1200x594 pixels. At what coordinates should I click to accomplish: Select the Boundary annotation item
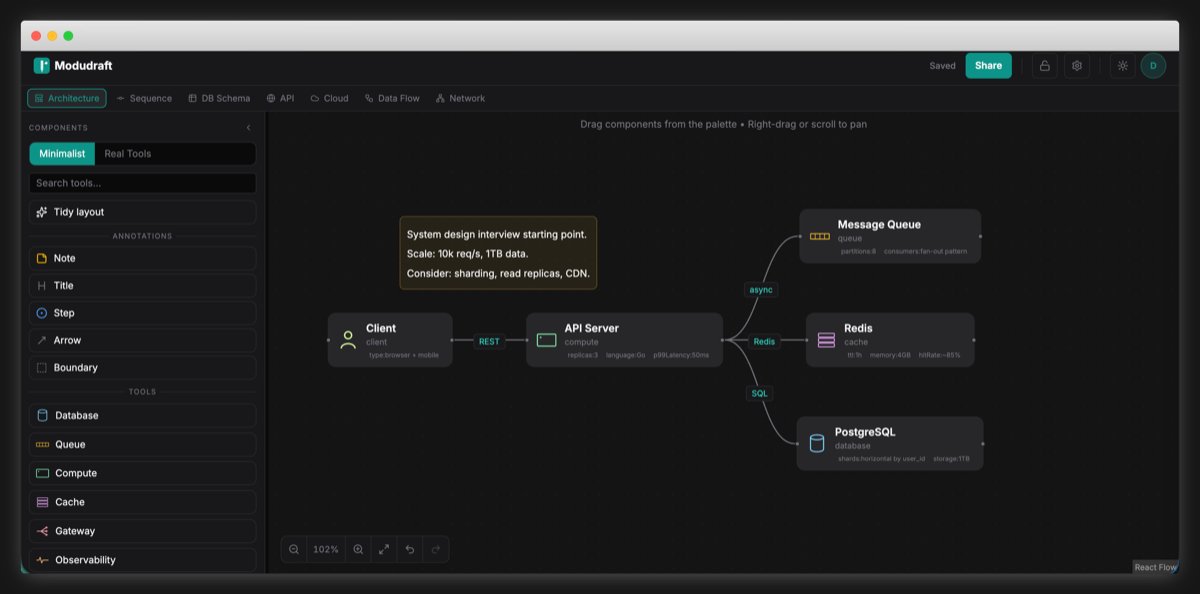(x=142, y=368)
